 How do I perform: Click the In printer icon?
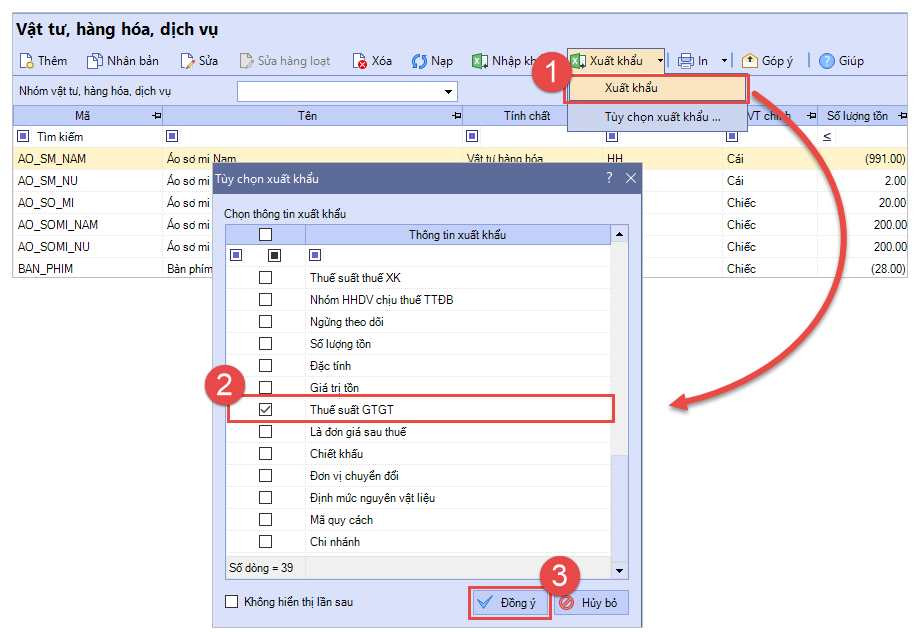tap(686, 61)
